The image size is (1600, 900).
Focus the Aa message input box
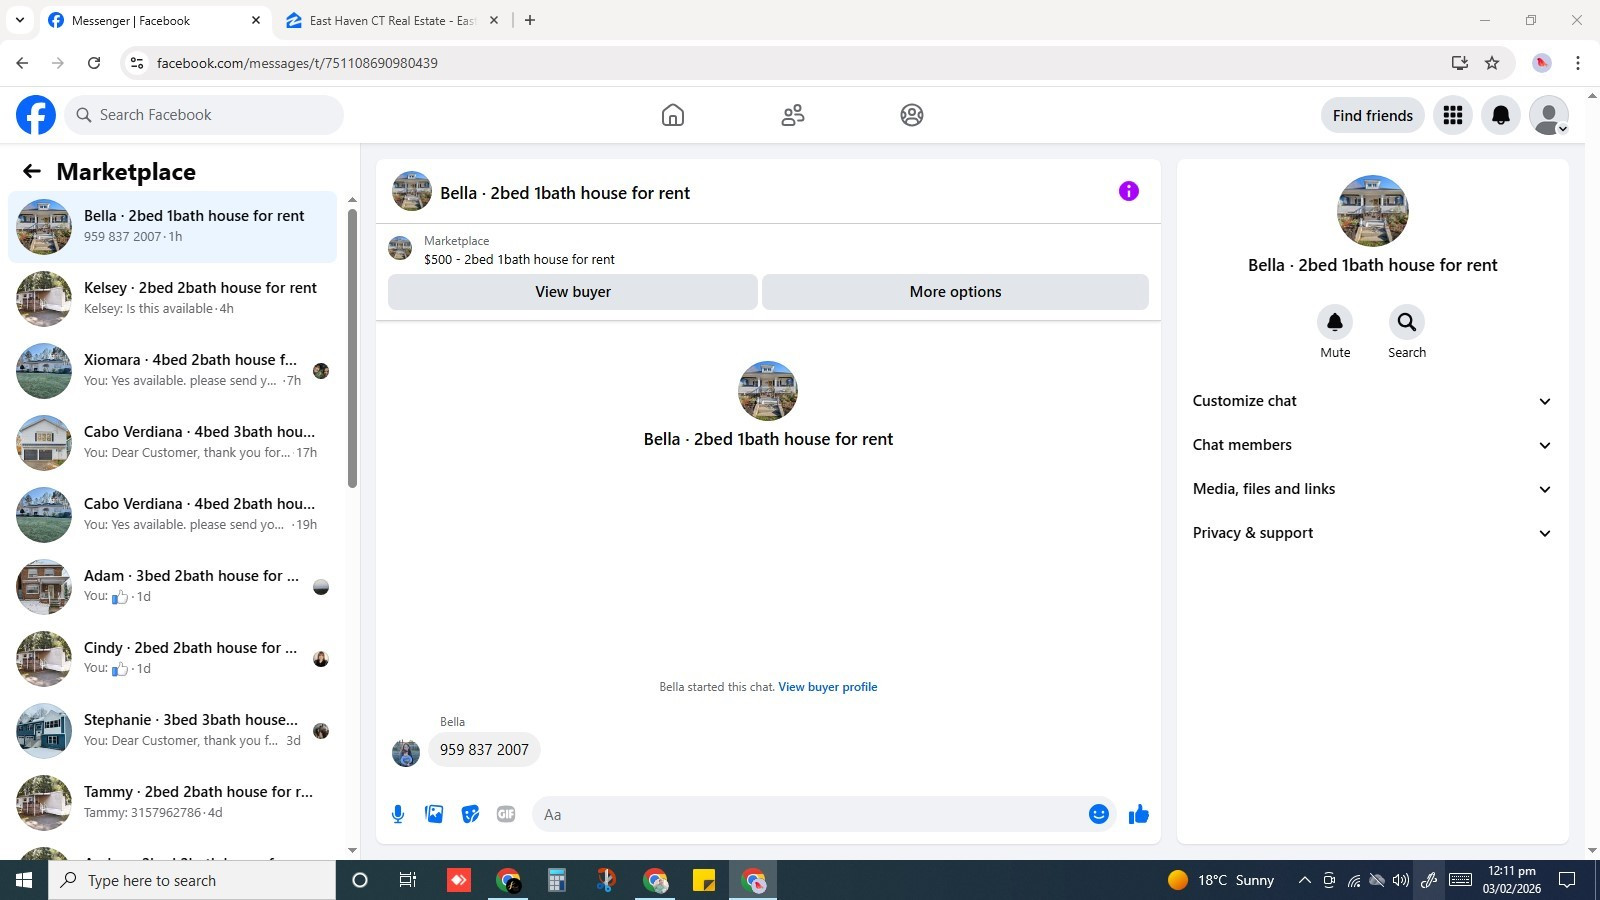[809, 814]
